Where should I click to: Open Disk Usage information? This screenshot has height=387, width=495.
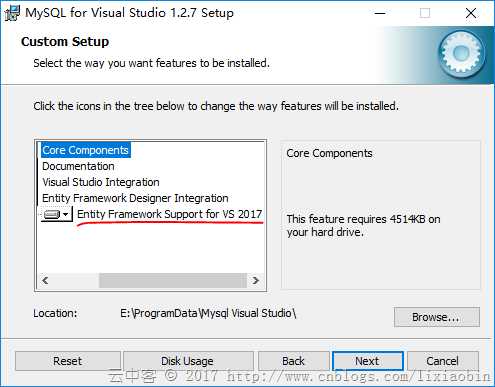pos(188,361)
